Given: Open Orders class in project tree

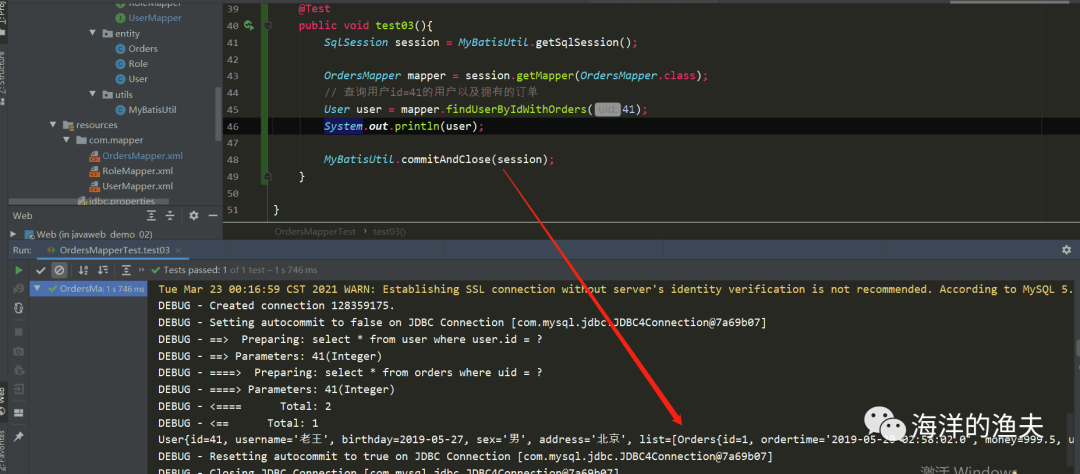Looking at the screenshot, I should tap(136, 48).
